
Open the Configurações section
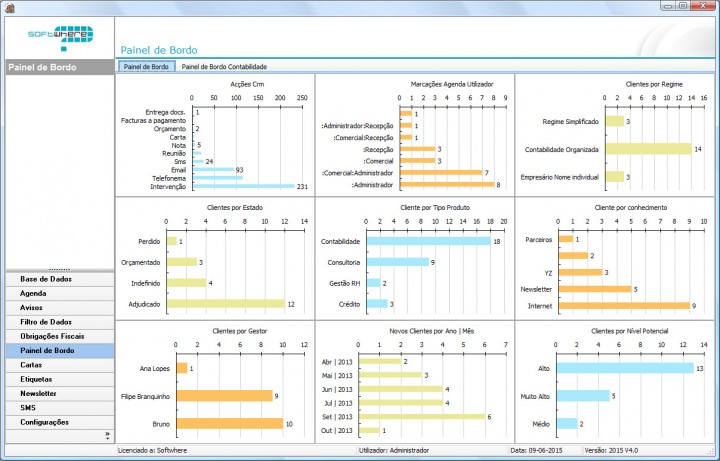[60, 422]
